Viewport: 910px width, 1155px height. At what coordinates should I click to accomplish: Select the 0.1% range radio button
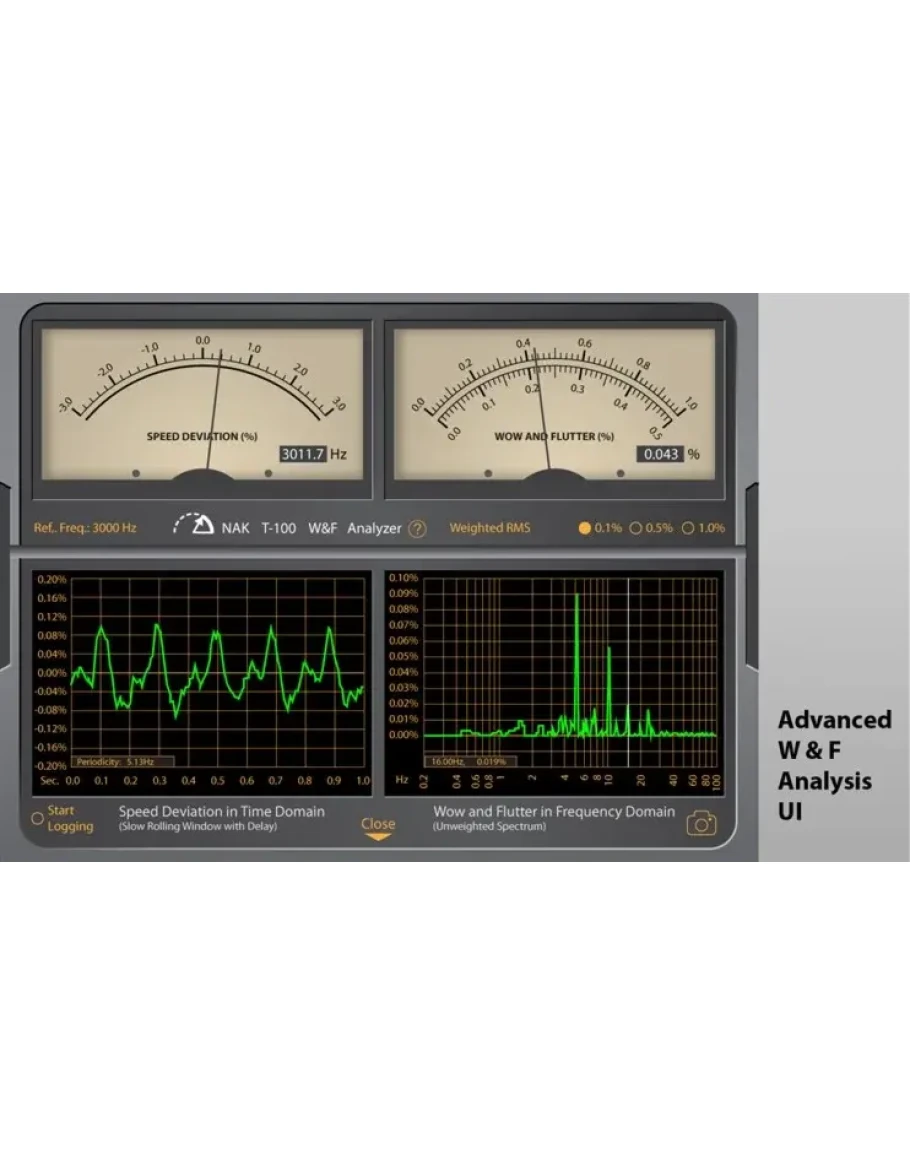pyautogui.click(x=585, y=528)
